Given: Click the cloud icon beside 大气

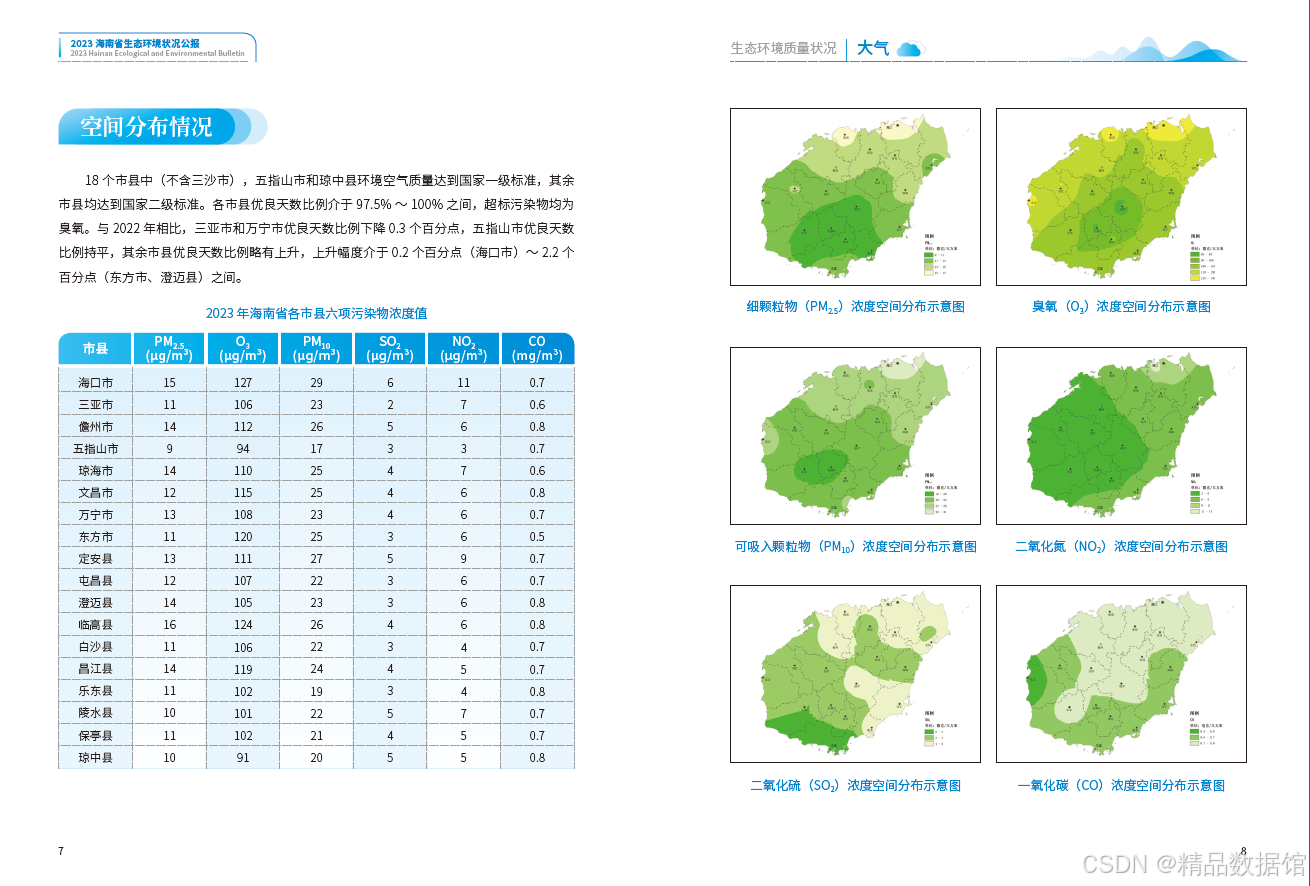Looking at the screenshot, I should click(x=909, y=48).
